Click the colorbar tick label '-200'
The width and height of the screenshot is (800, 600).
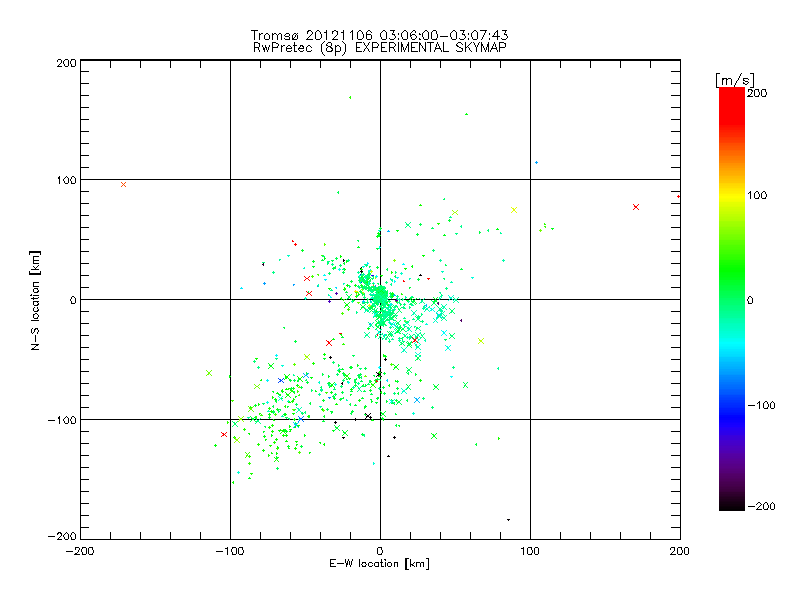click(762, 506)
